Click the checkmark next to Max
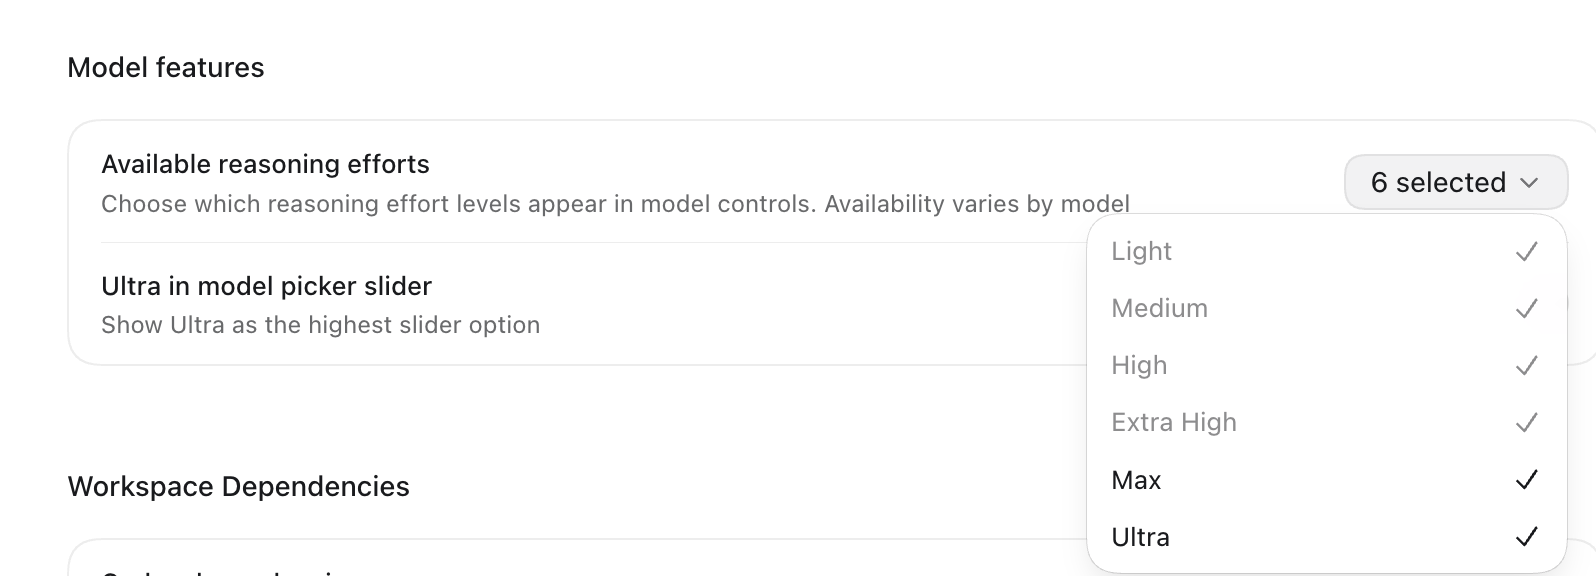The image size is (1596, 576). click(1526, 480)
